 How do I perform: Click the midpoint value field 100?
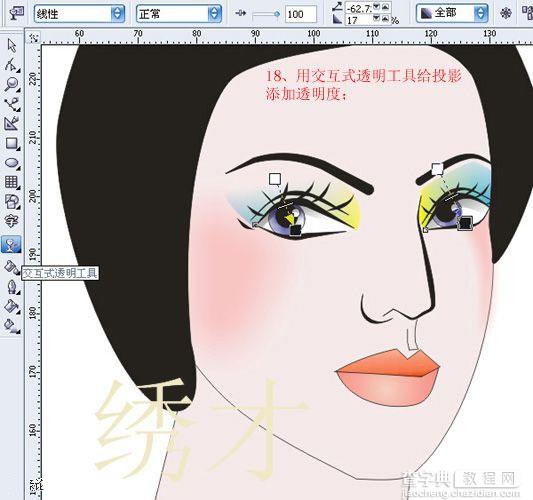point(300,14)
